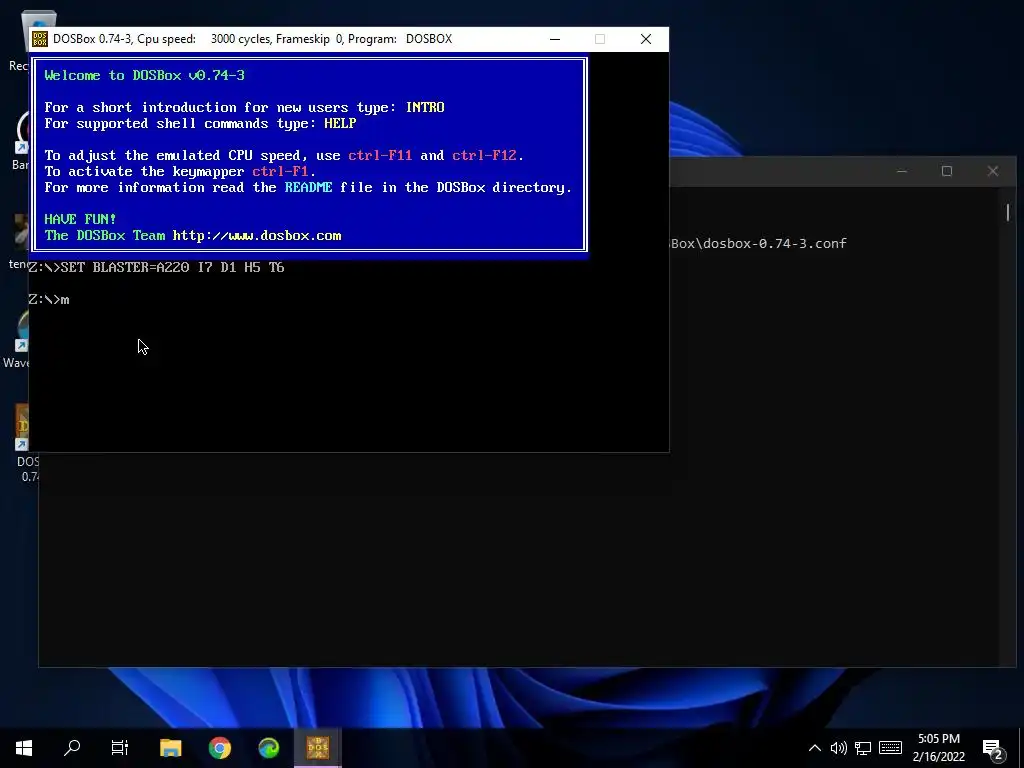Select the DOSBox taskbar button
Screen dimensions: 1024x768
coord(318,747)
